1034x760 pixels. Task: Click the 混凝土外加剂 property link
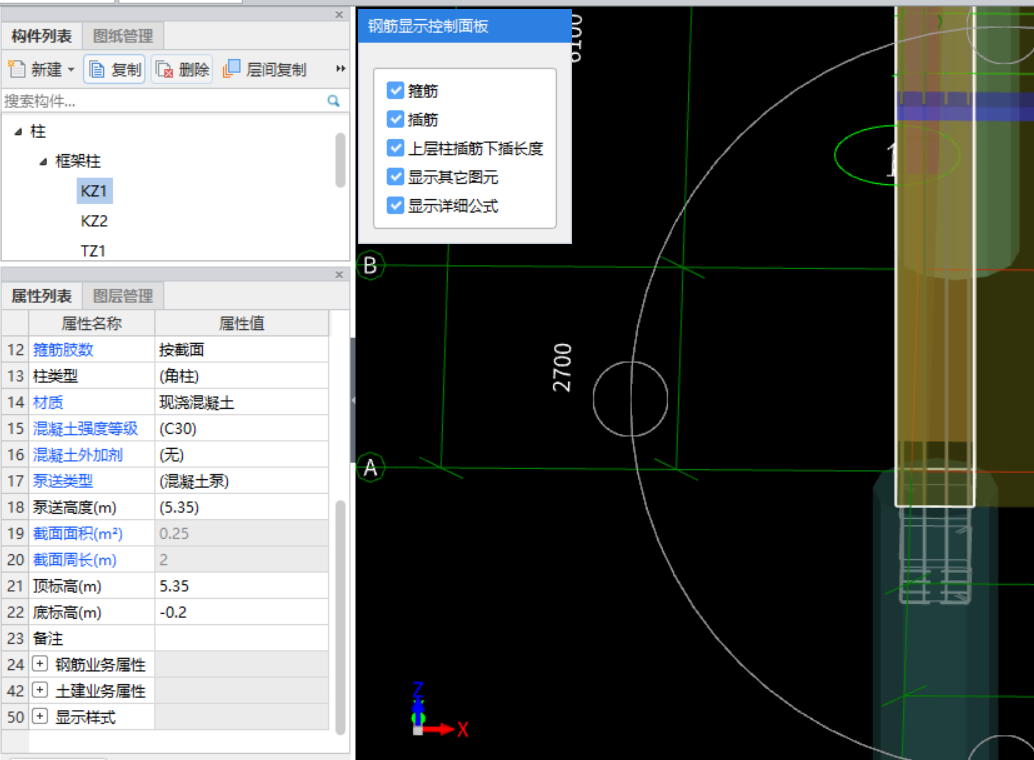(78, 455)
